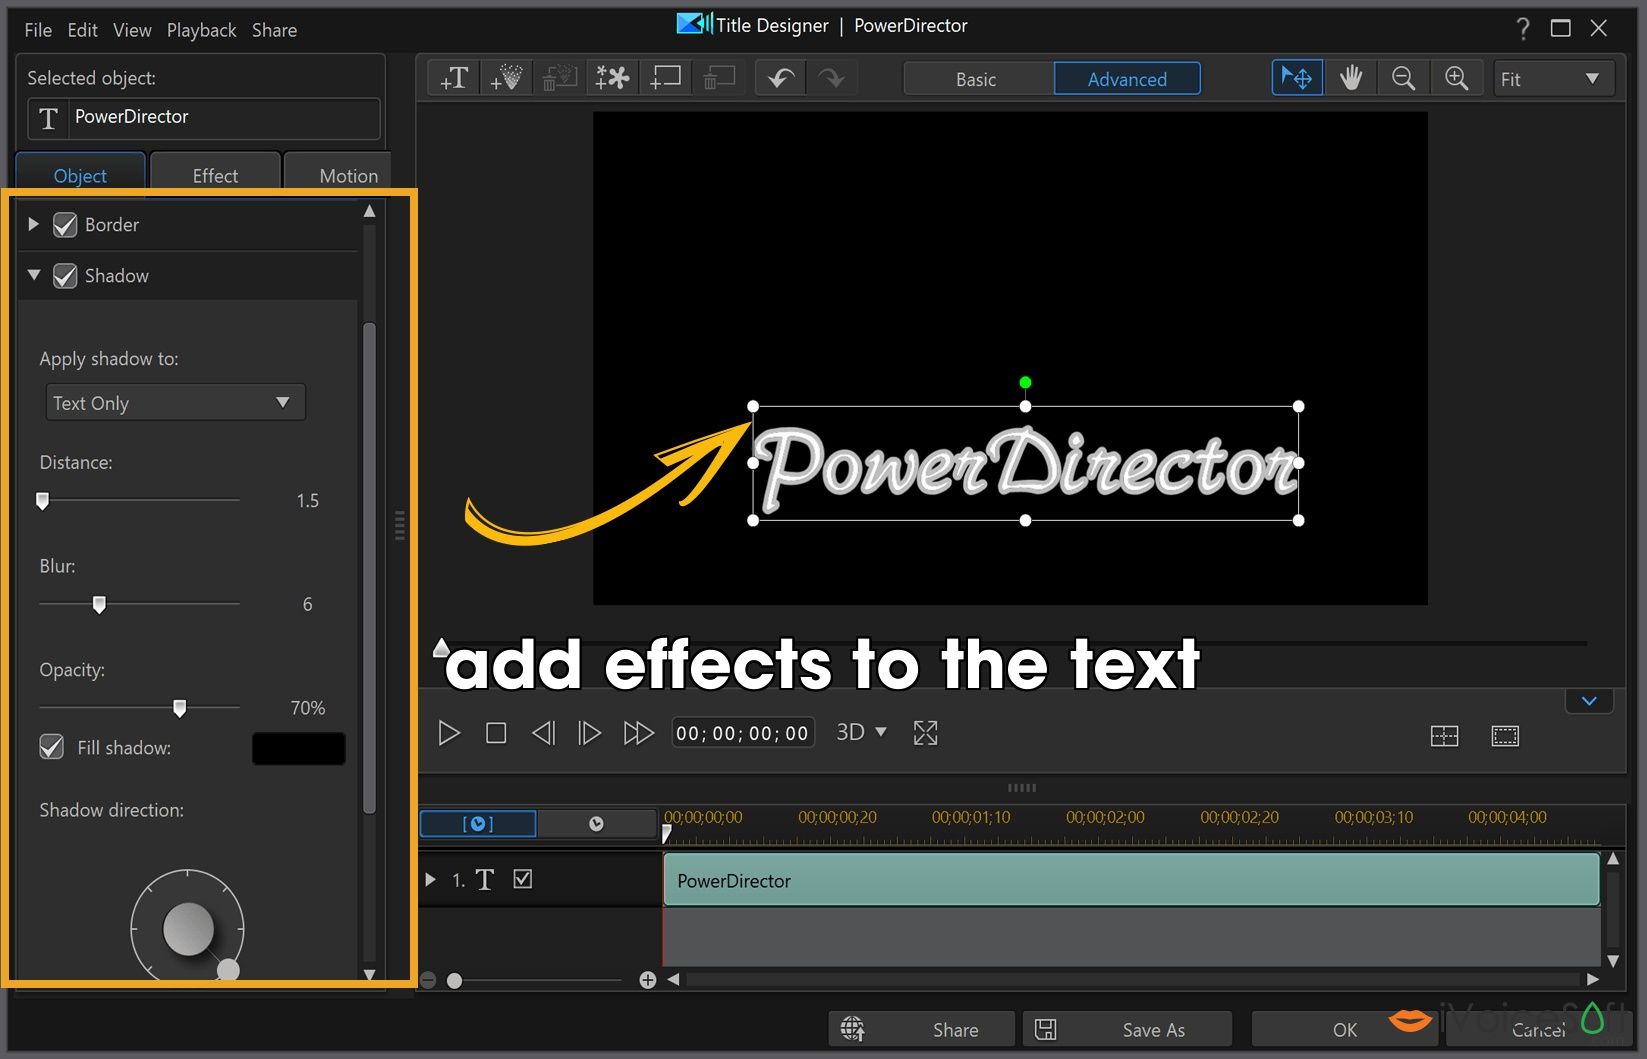Toggle the Fill shadow checkbox
The image size is (1647, 1059).
click(52, 747)
